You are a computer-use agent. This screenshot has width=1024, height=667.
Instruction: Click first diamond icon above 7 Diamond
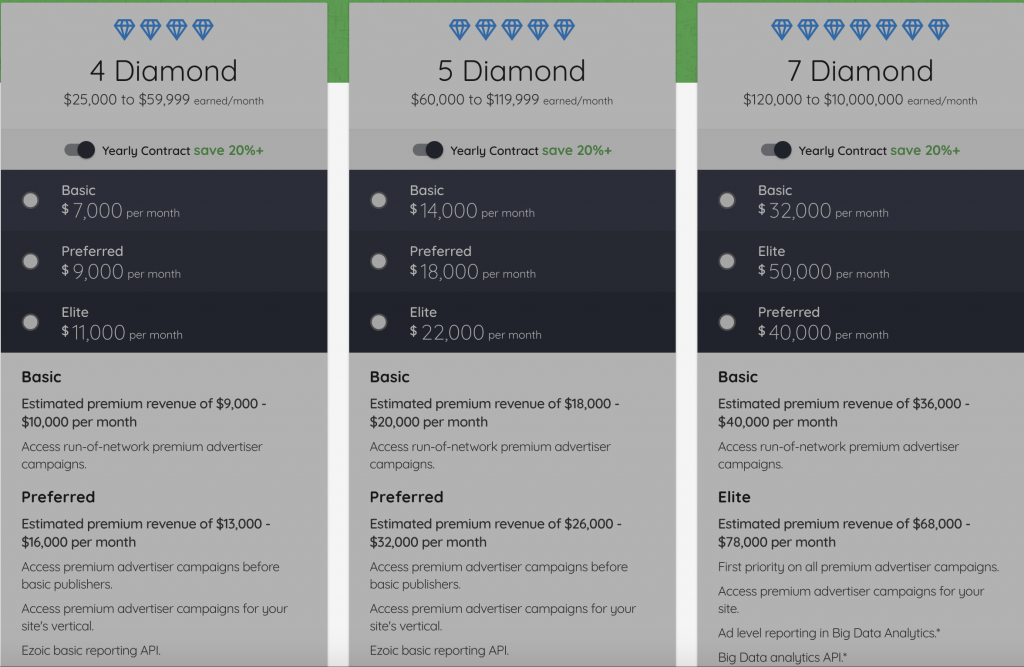click(x=782, y=29)
